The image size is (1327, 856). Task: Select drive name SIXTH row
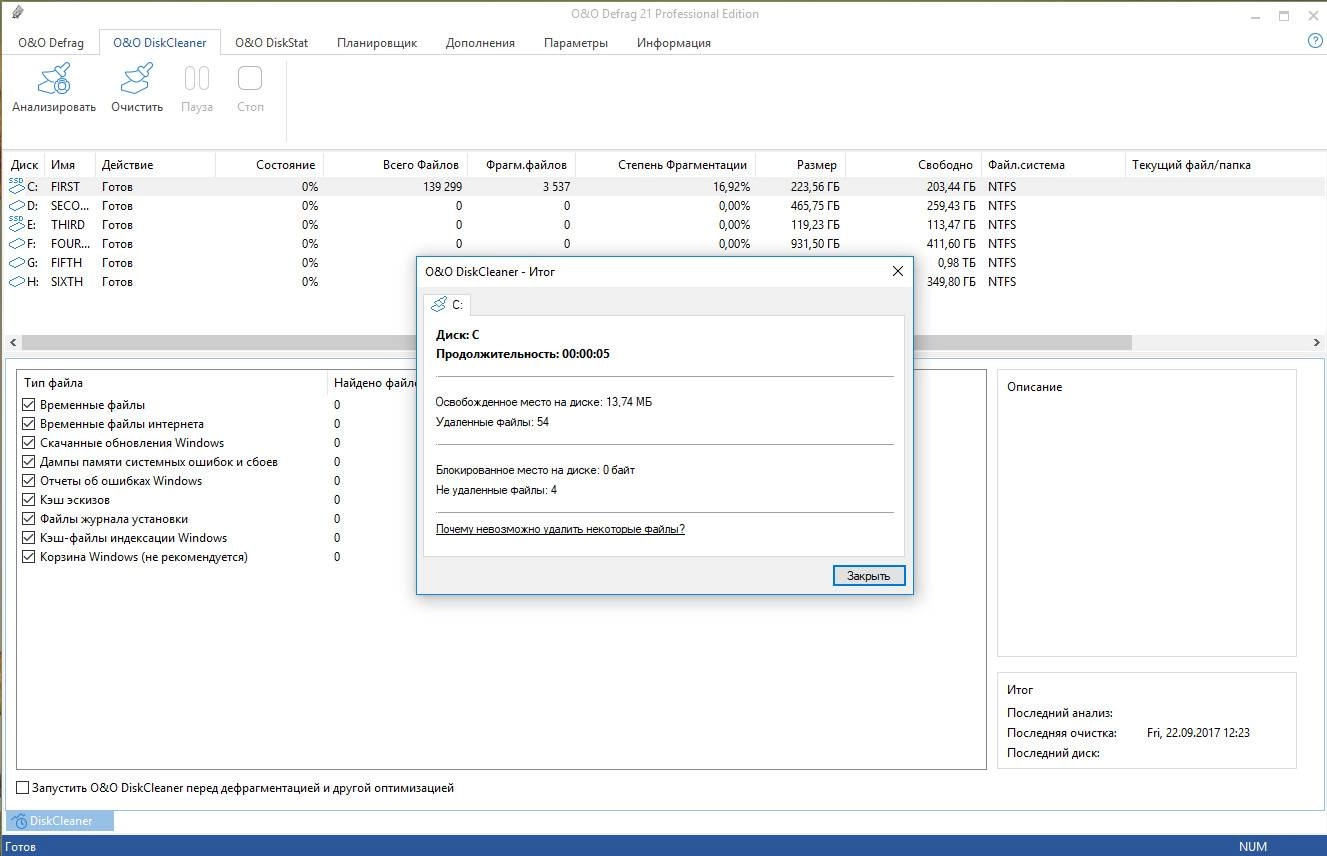click(x=67, y=282)
